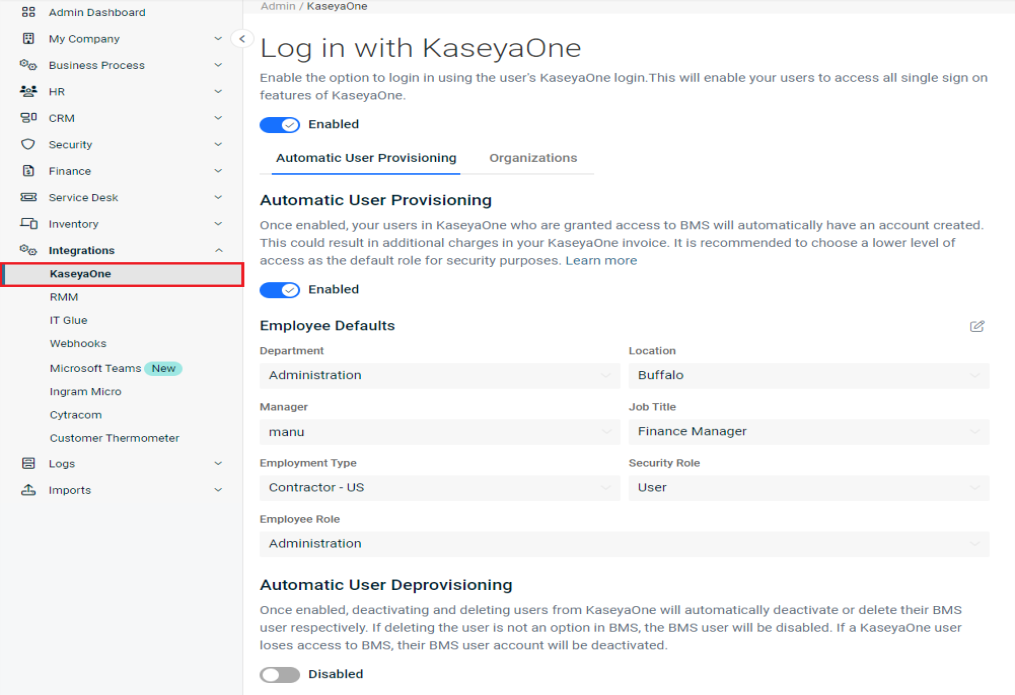Expand the Imports menu chevron
Image resolution: width=1015 pixels, height=695 pixels.
pyautogui.click(x=218, y=490)
